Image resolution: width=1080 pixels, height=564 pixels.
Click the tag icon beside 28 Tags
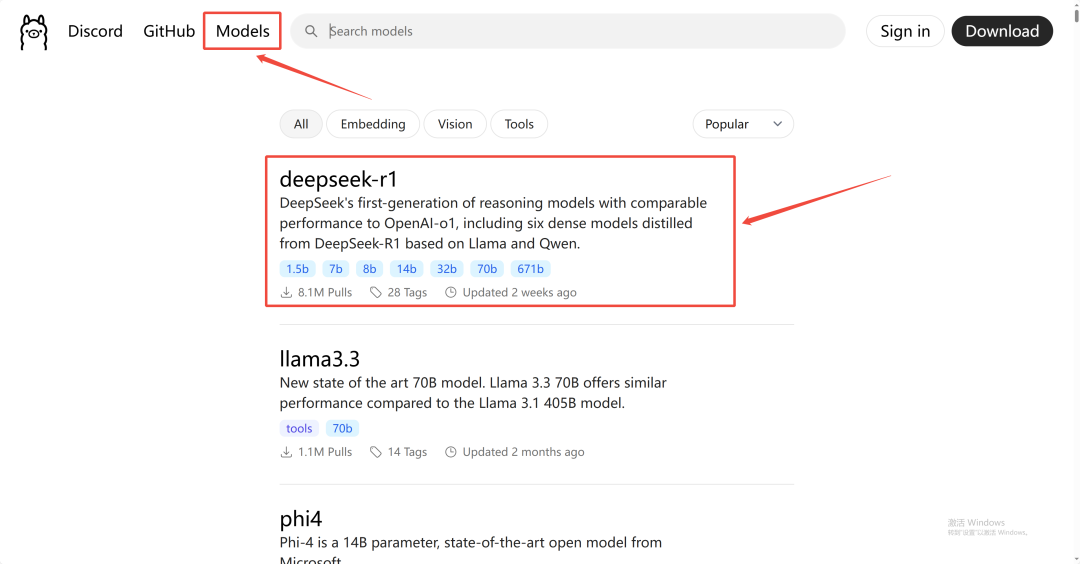tap(375, 293)
